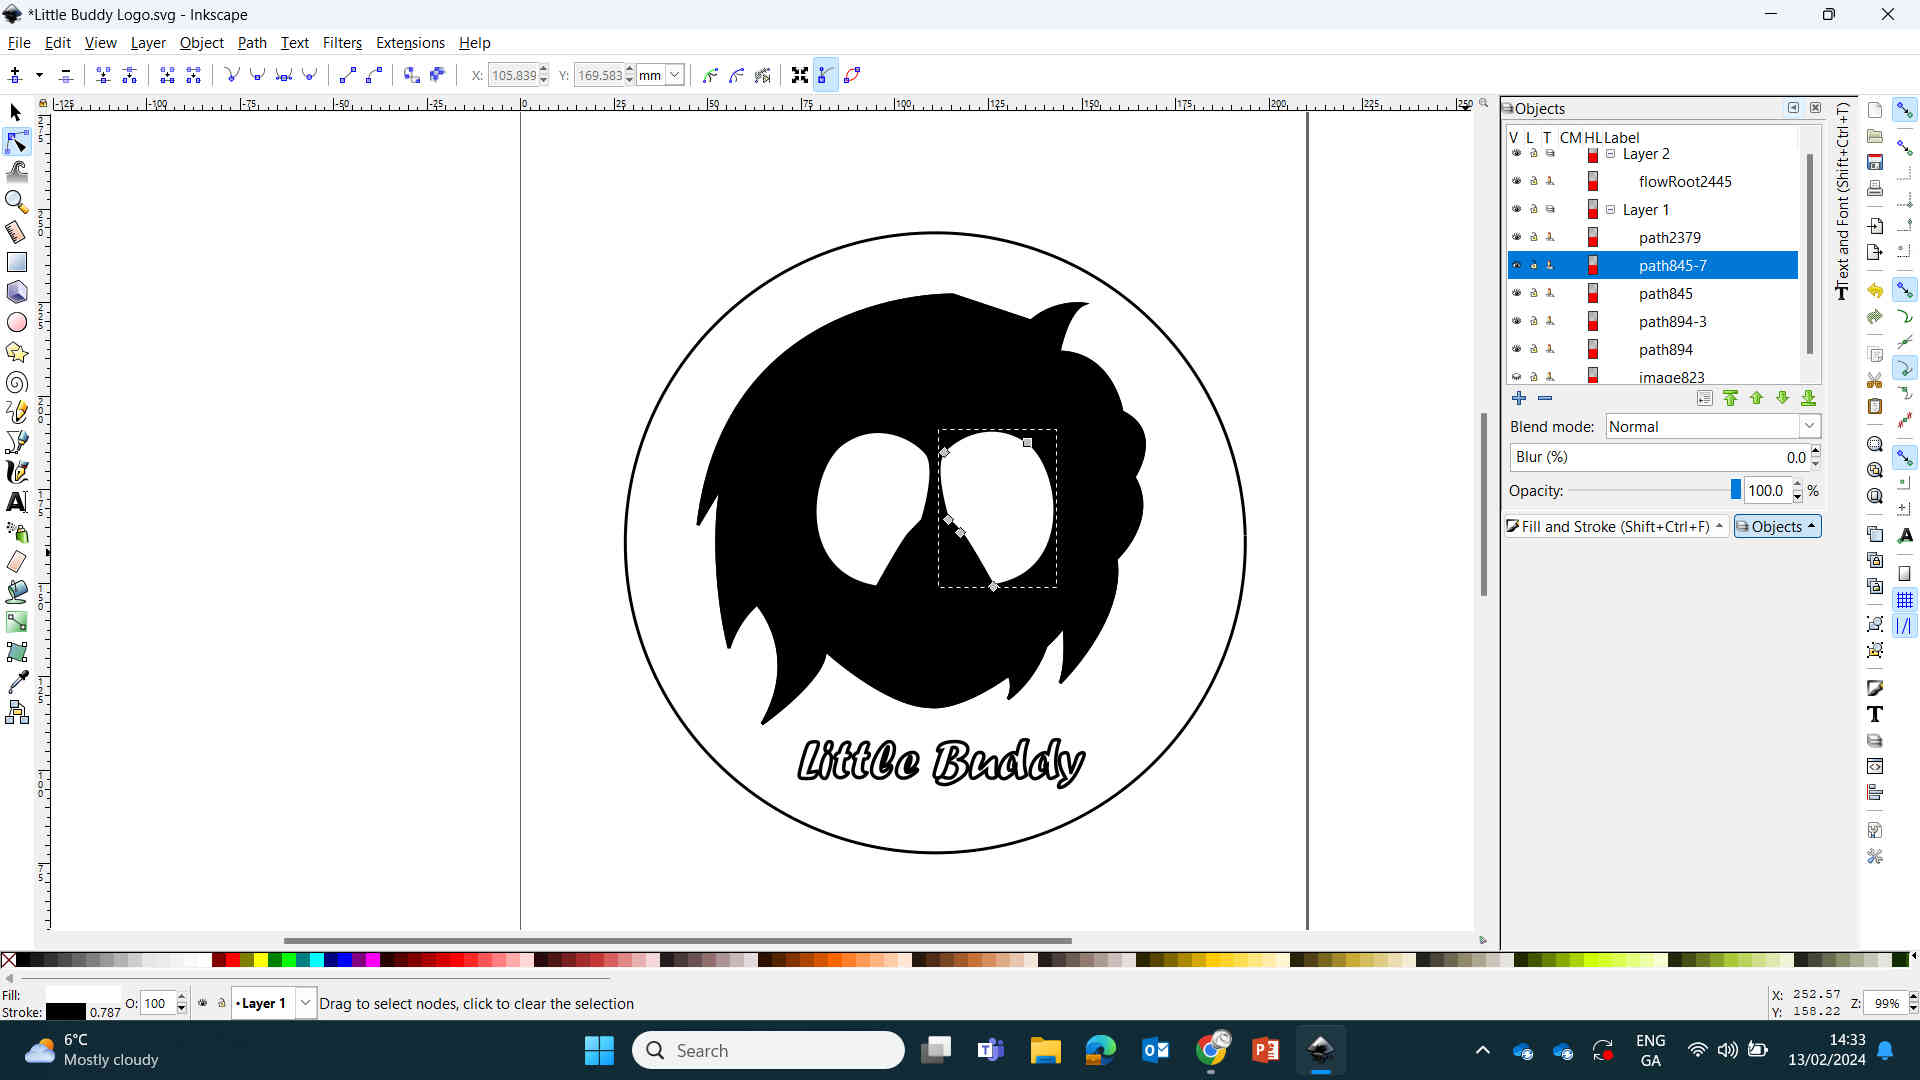Lower selection to bottom in Objects
1920x1080 pixels.
click(x=1808, y=398)
